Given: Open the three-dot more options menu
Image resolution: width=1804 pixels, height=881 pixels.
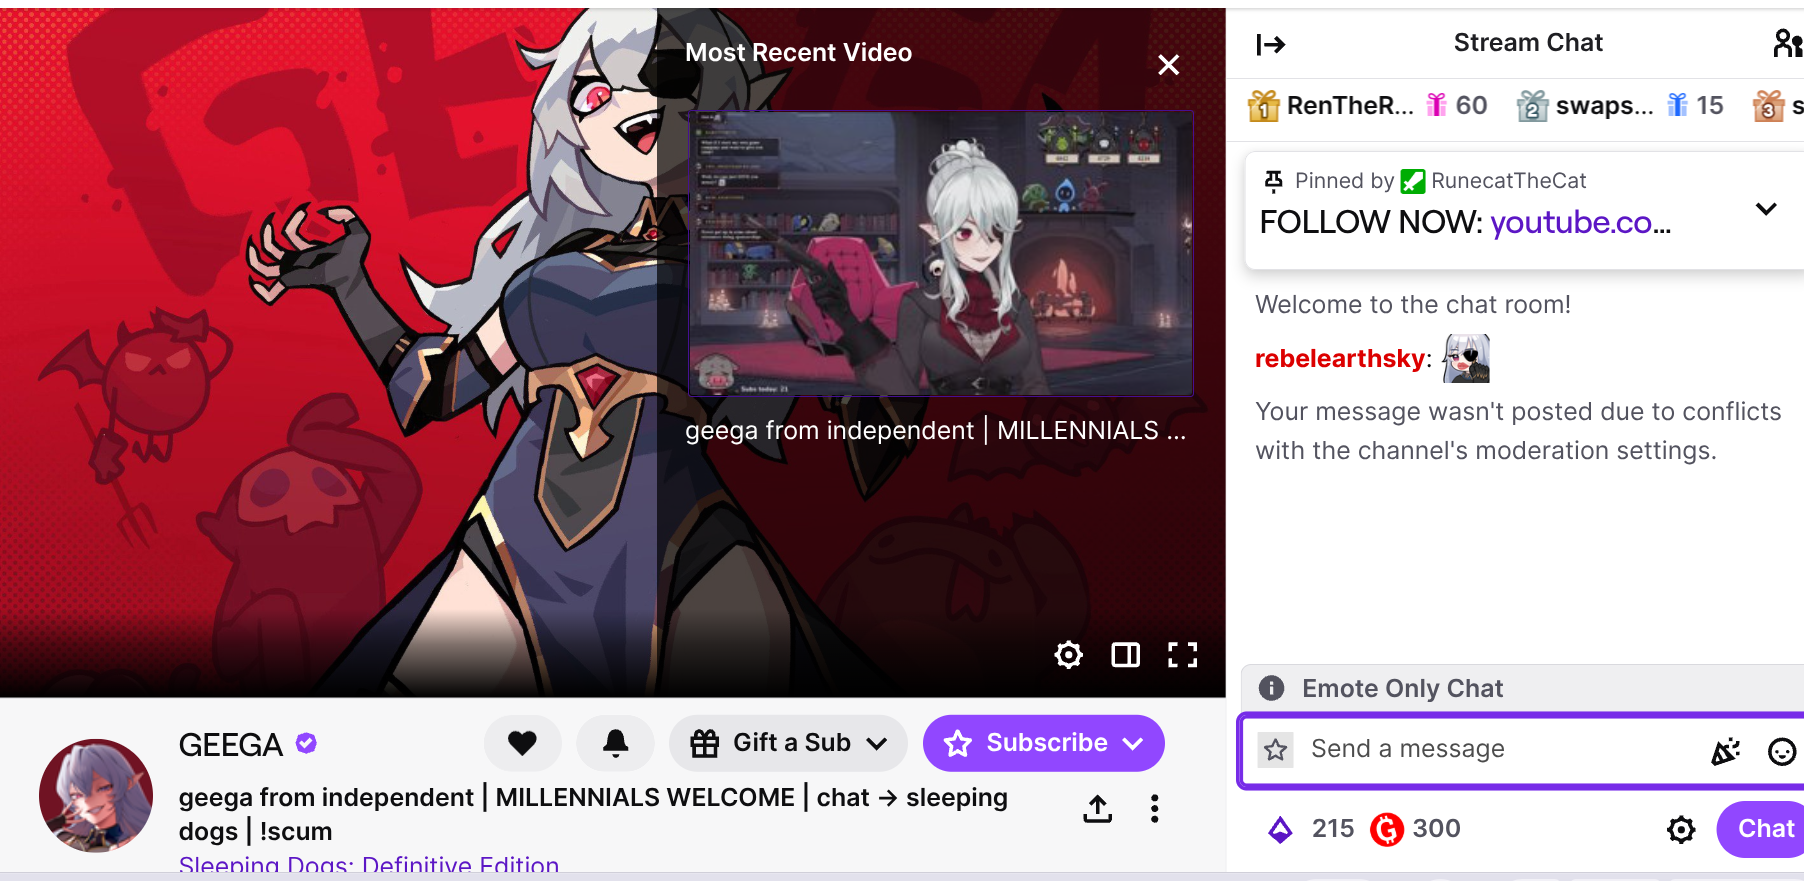Looking at the screenshot, I should 1155,809.
